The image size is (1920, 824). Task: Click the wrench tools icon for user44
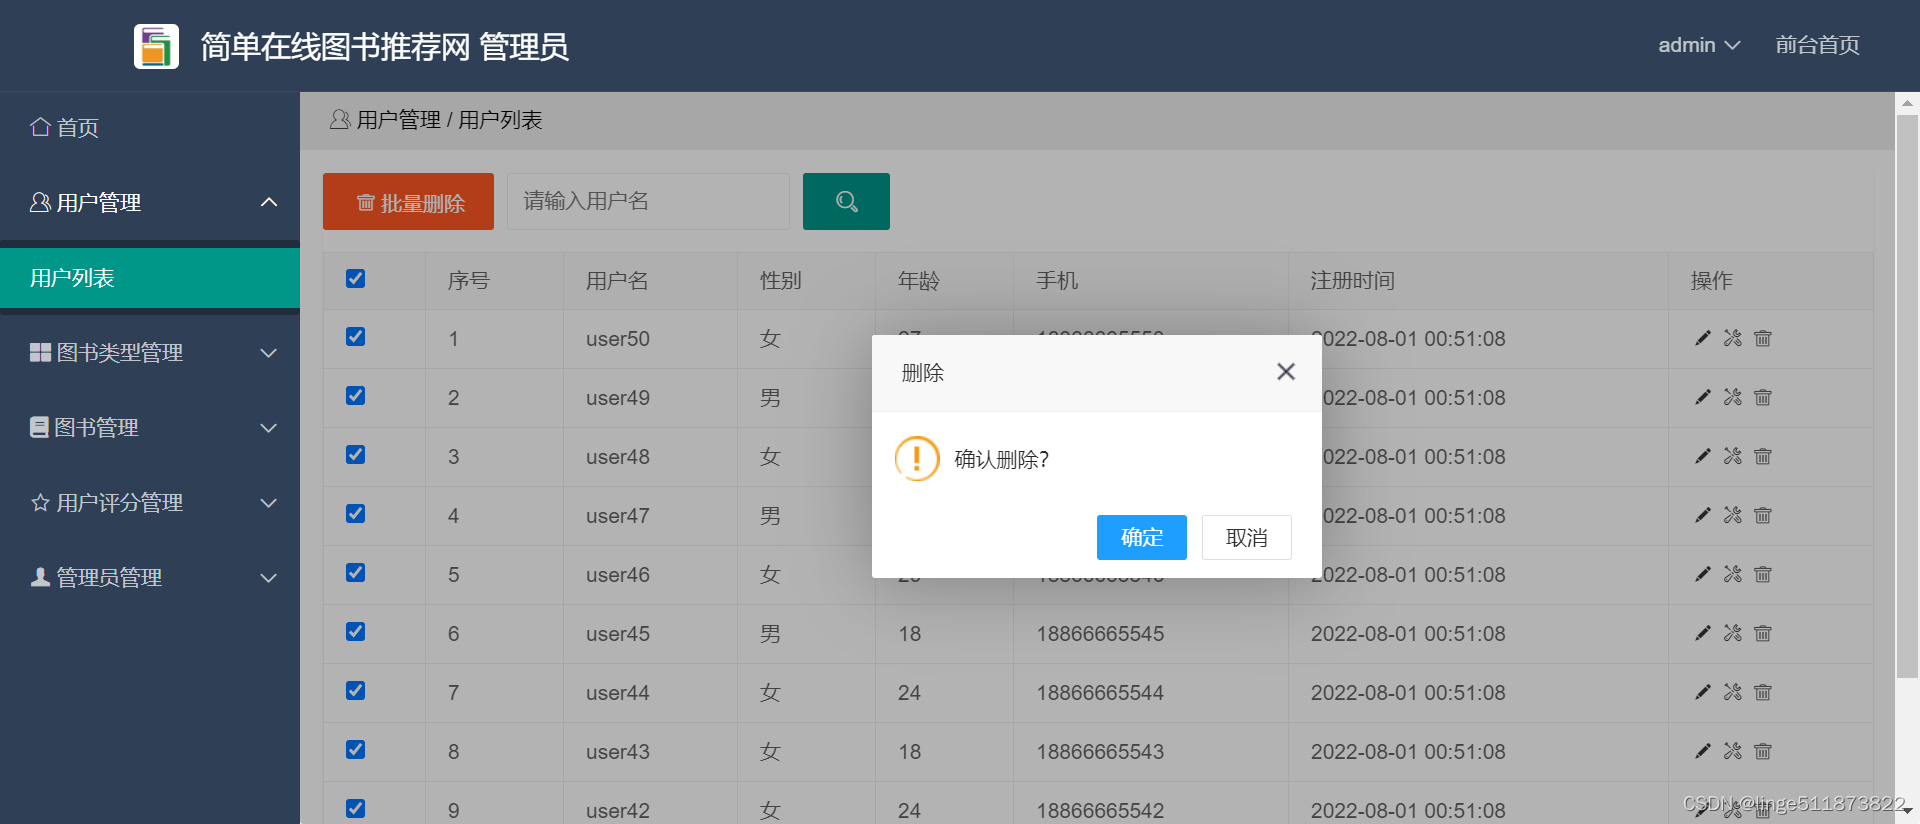coord(1733,692)
